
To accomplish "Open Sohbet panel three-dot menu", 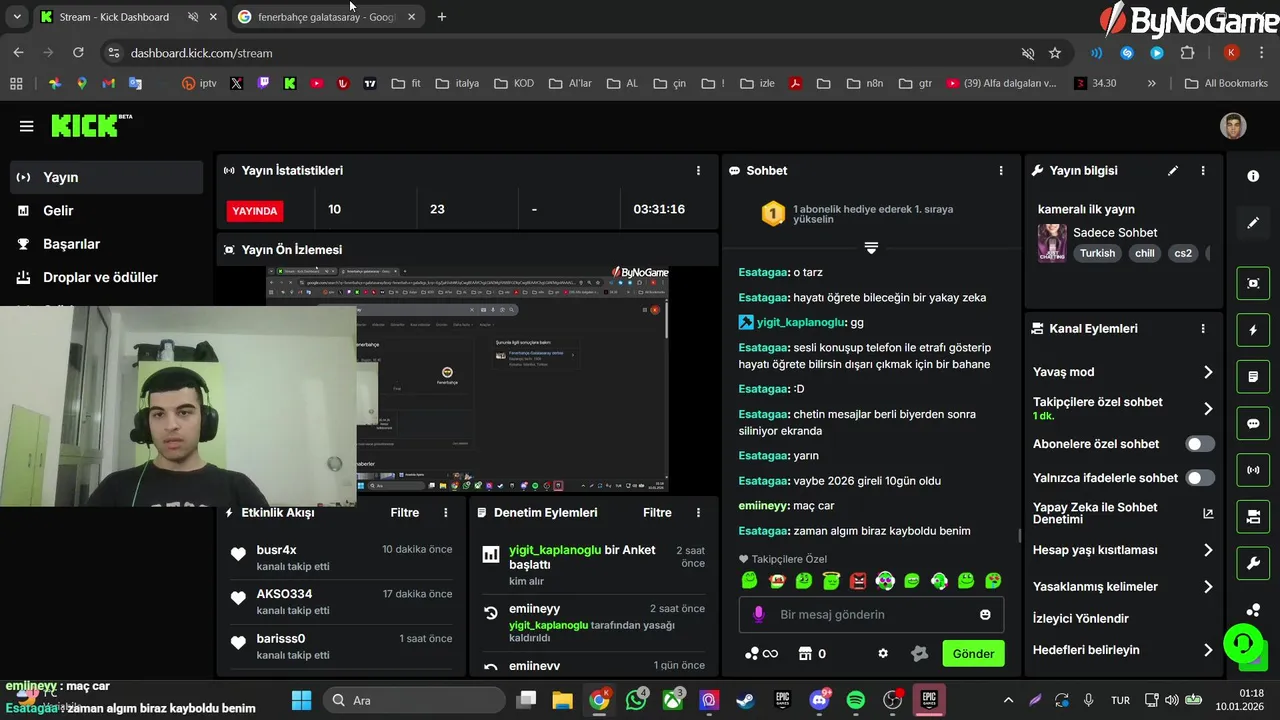I will 1001,171.
